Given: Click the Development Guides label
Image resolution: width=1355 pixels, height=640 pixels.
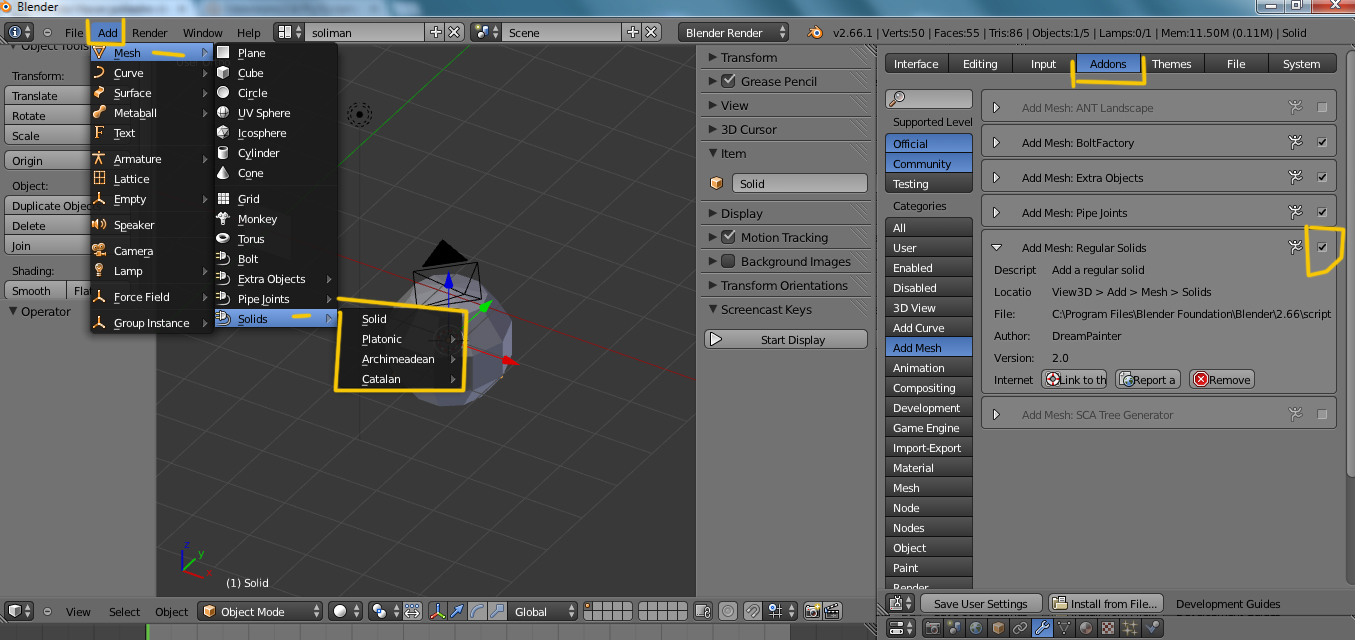Looking at the screenshot, I should pos(1228,604).
